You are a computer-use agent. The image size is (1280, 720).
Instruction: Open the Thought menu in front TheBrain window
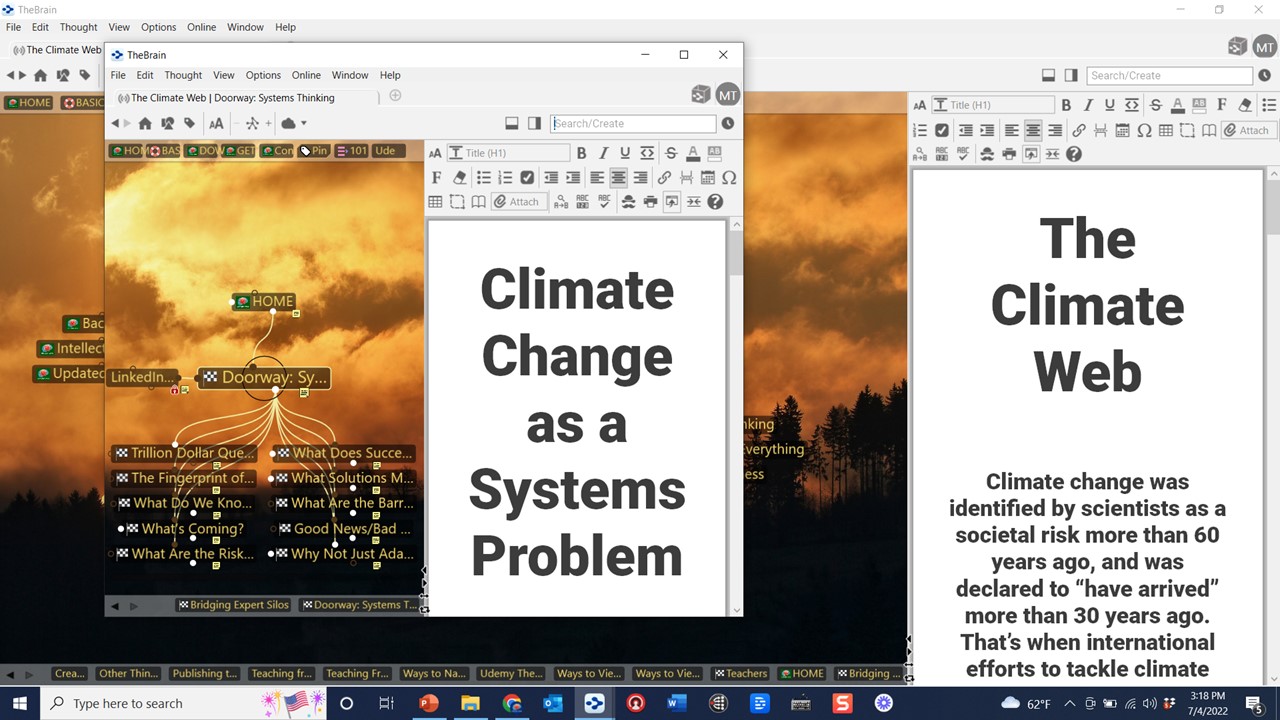point(183,75)
